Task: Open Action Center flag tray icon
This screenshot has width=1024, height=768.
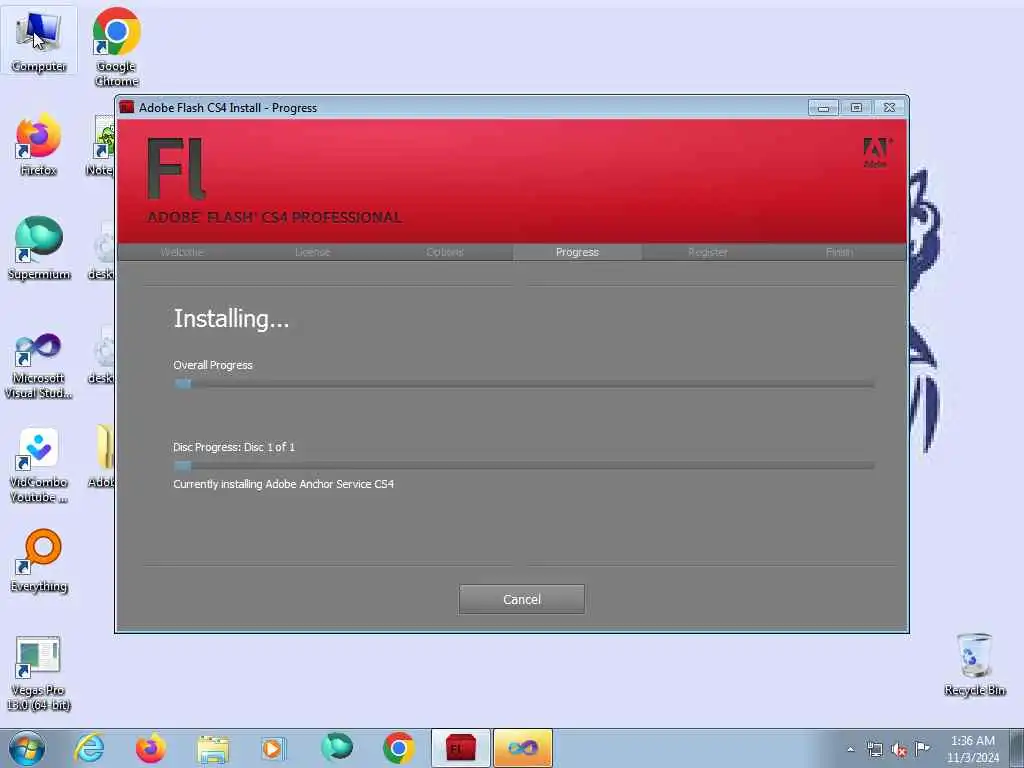Action: [922, 749]
